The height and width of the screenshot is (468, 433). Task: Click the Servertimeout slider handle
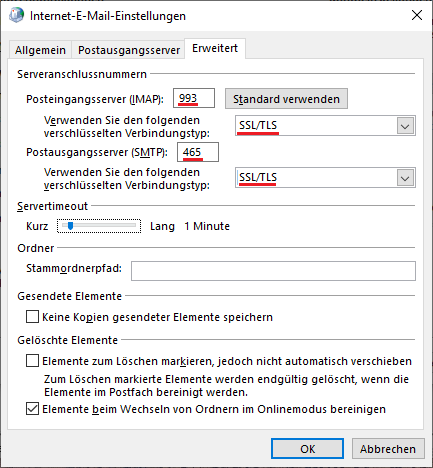[70, 226]
